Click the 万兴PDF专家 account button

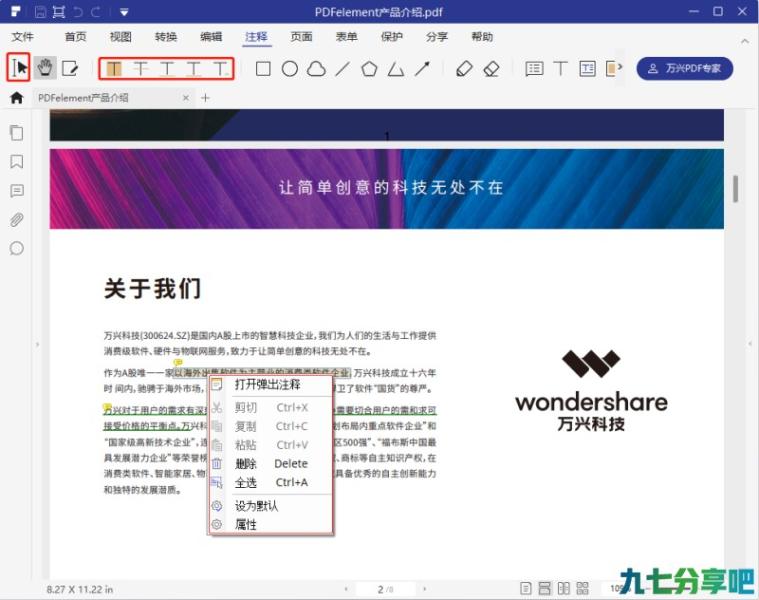(684, 69)
